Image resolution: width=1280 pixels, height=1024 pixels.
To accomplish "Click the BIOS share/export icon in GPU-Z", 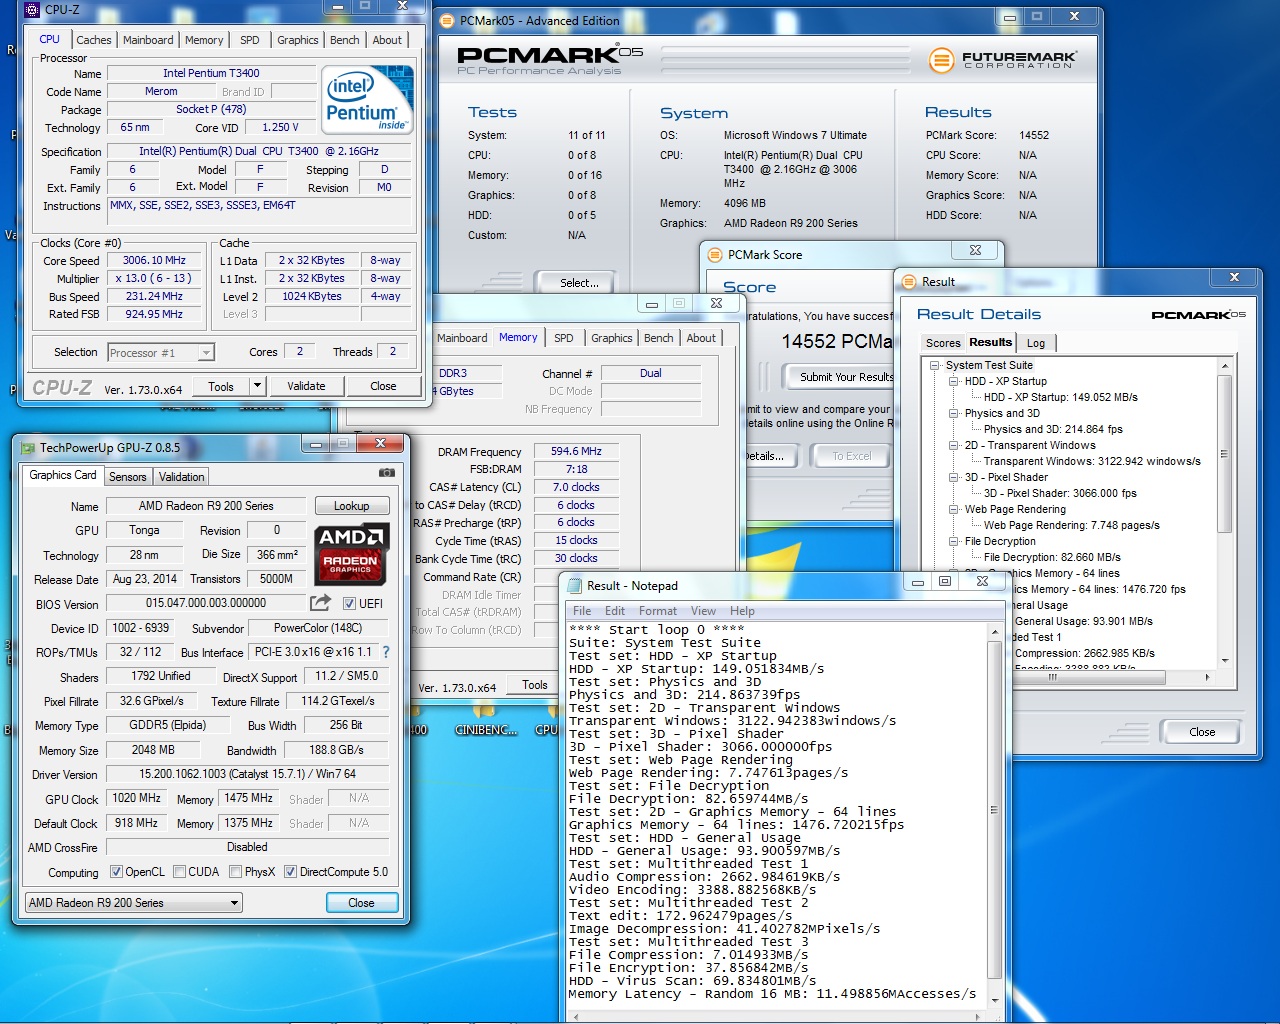I will (320, 602).
